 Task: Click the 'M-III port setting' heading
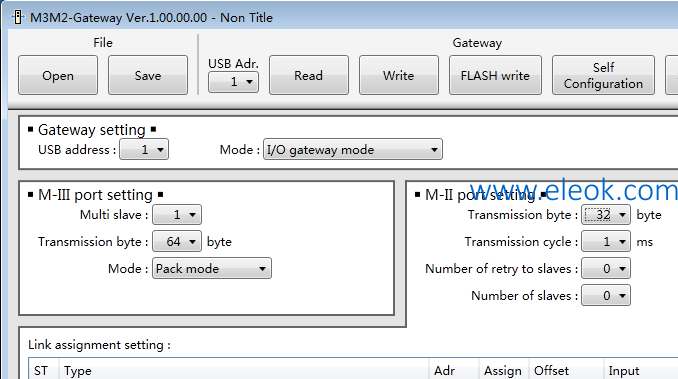(95, 195)
